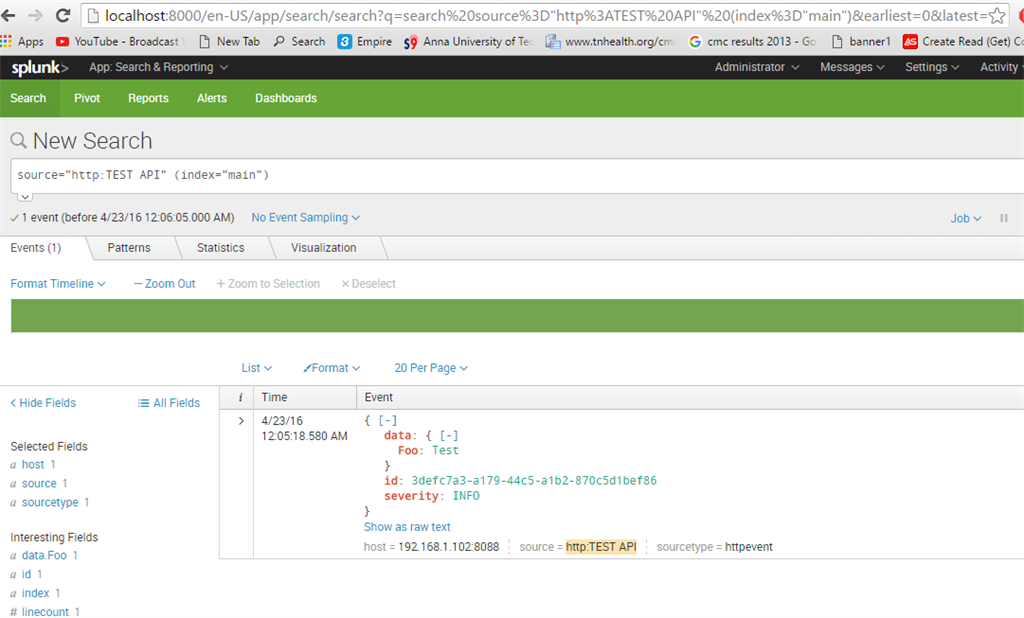Open the Anna University of Tec bookmark
This screenshot has width=1024, height=618.
pyautogui.click(x=468, y=41)
